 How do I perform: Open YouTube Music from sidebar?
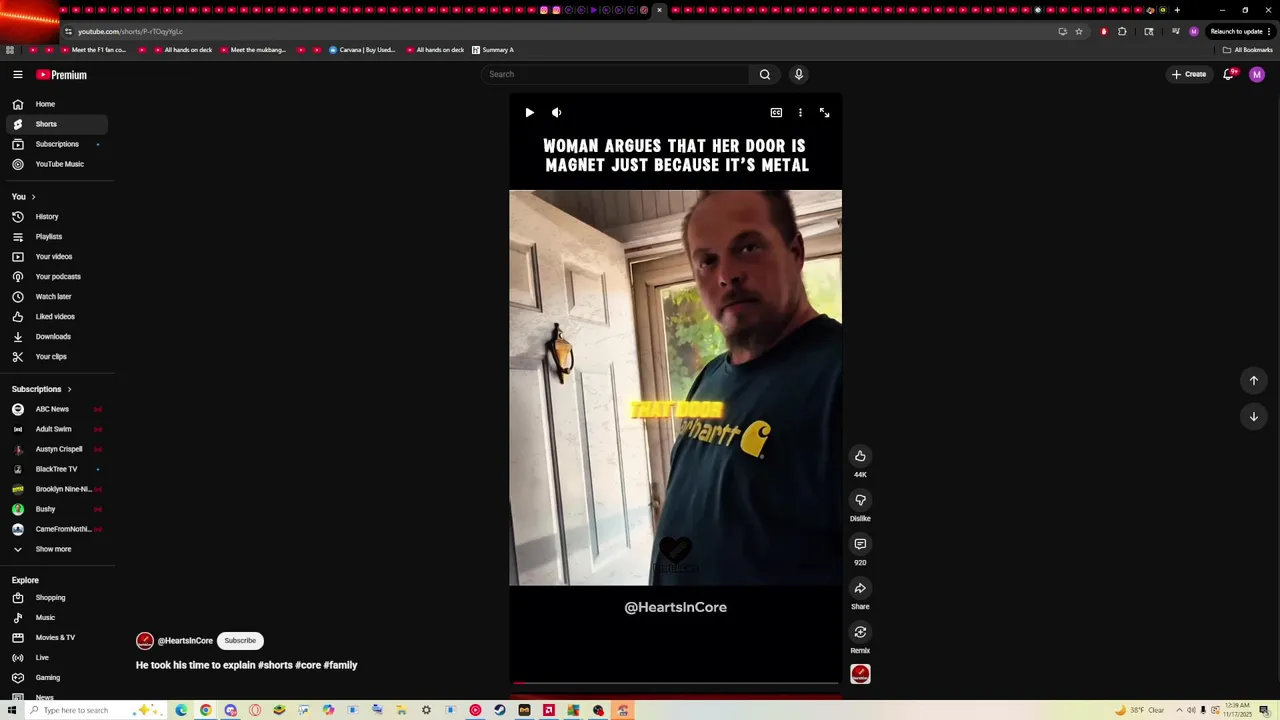pos(57,164)
